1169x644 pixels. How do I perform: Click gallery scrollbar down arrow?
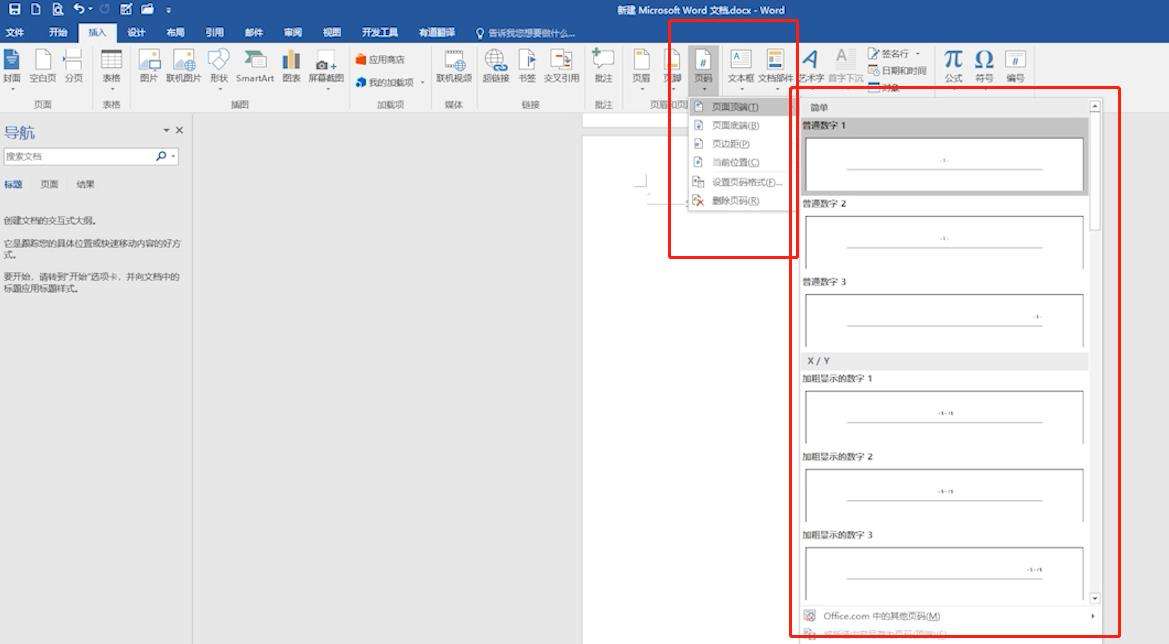point(1094,598)
